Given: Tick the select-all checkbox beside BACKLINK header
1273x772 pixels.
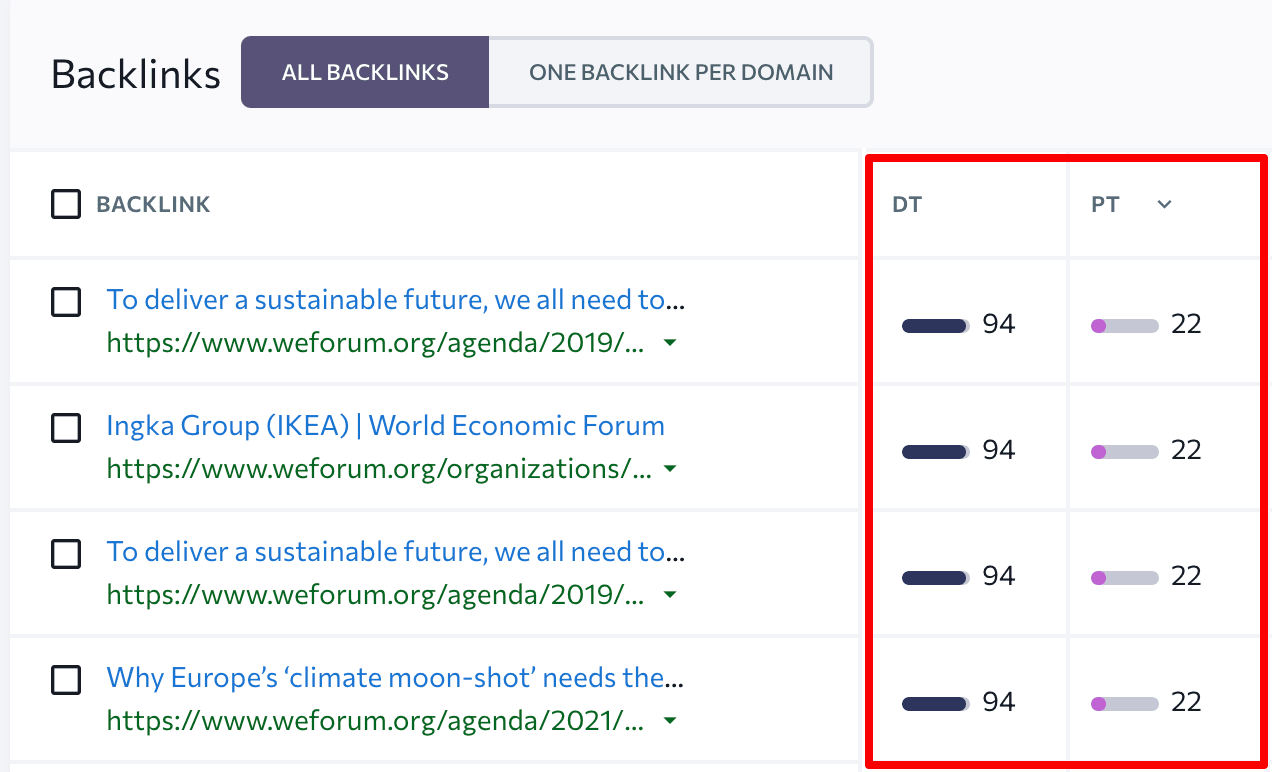Looking at the screenshot, I should pyautogui.click(x=66, y=205).
